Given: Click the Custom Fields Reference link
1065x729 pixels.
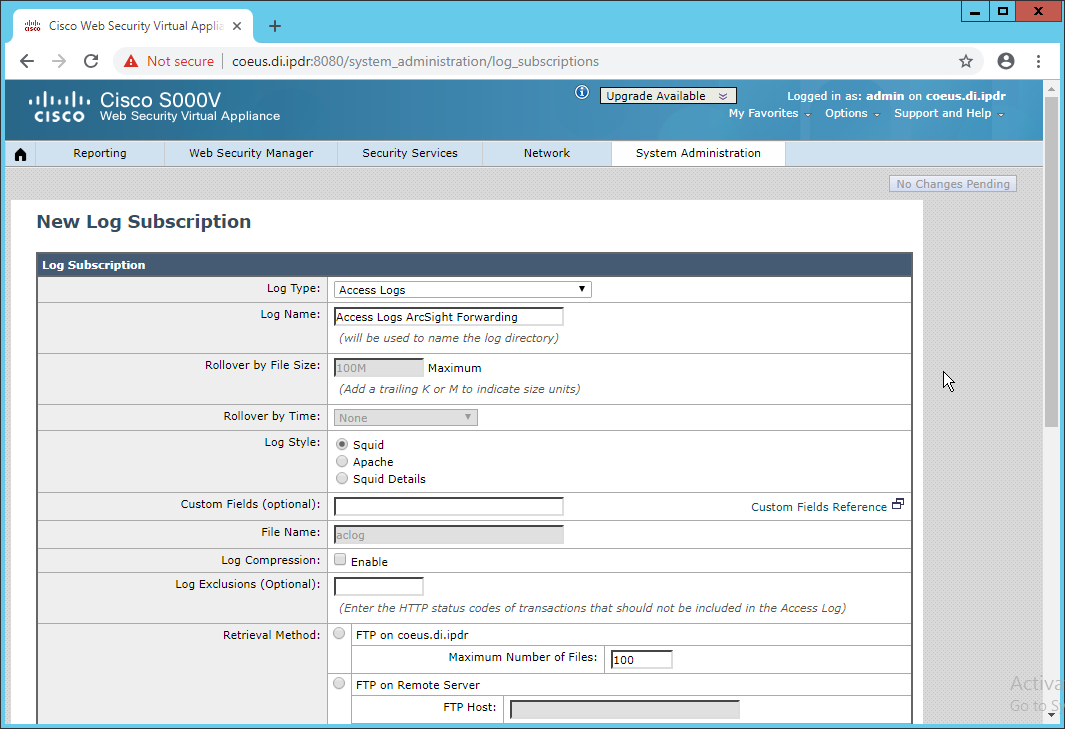Looking at the screenshot, I should (x=818, y=507).
